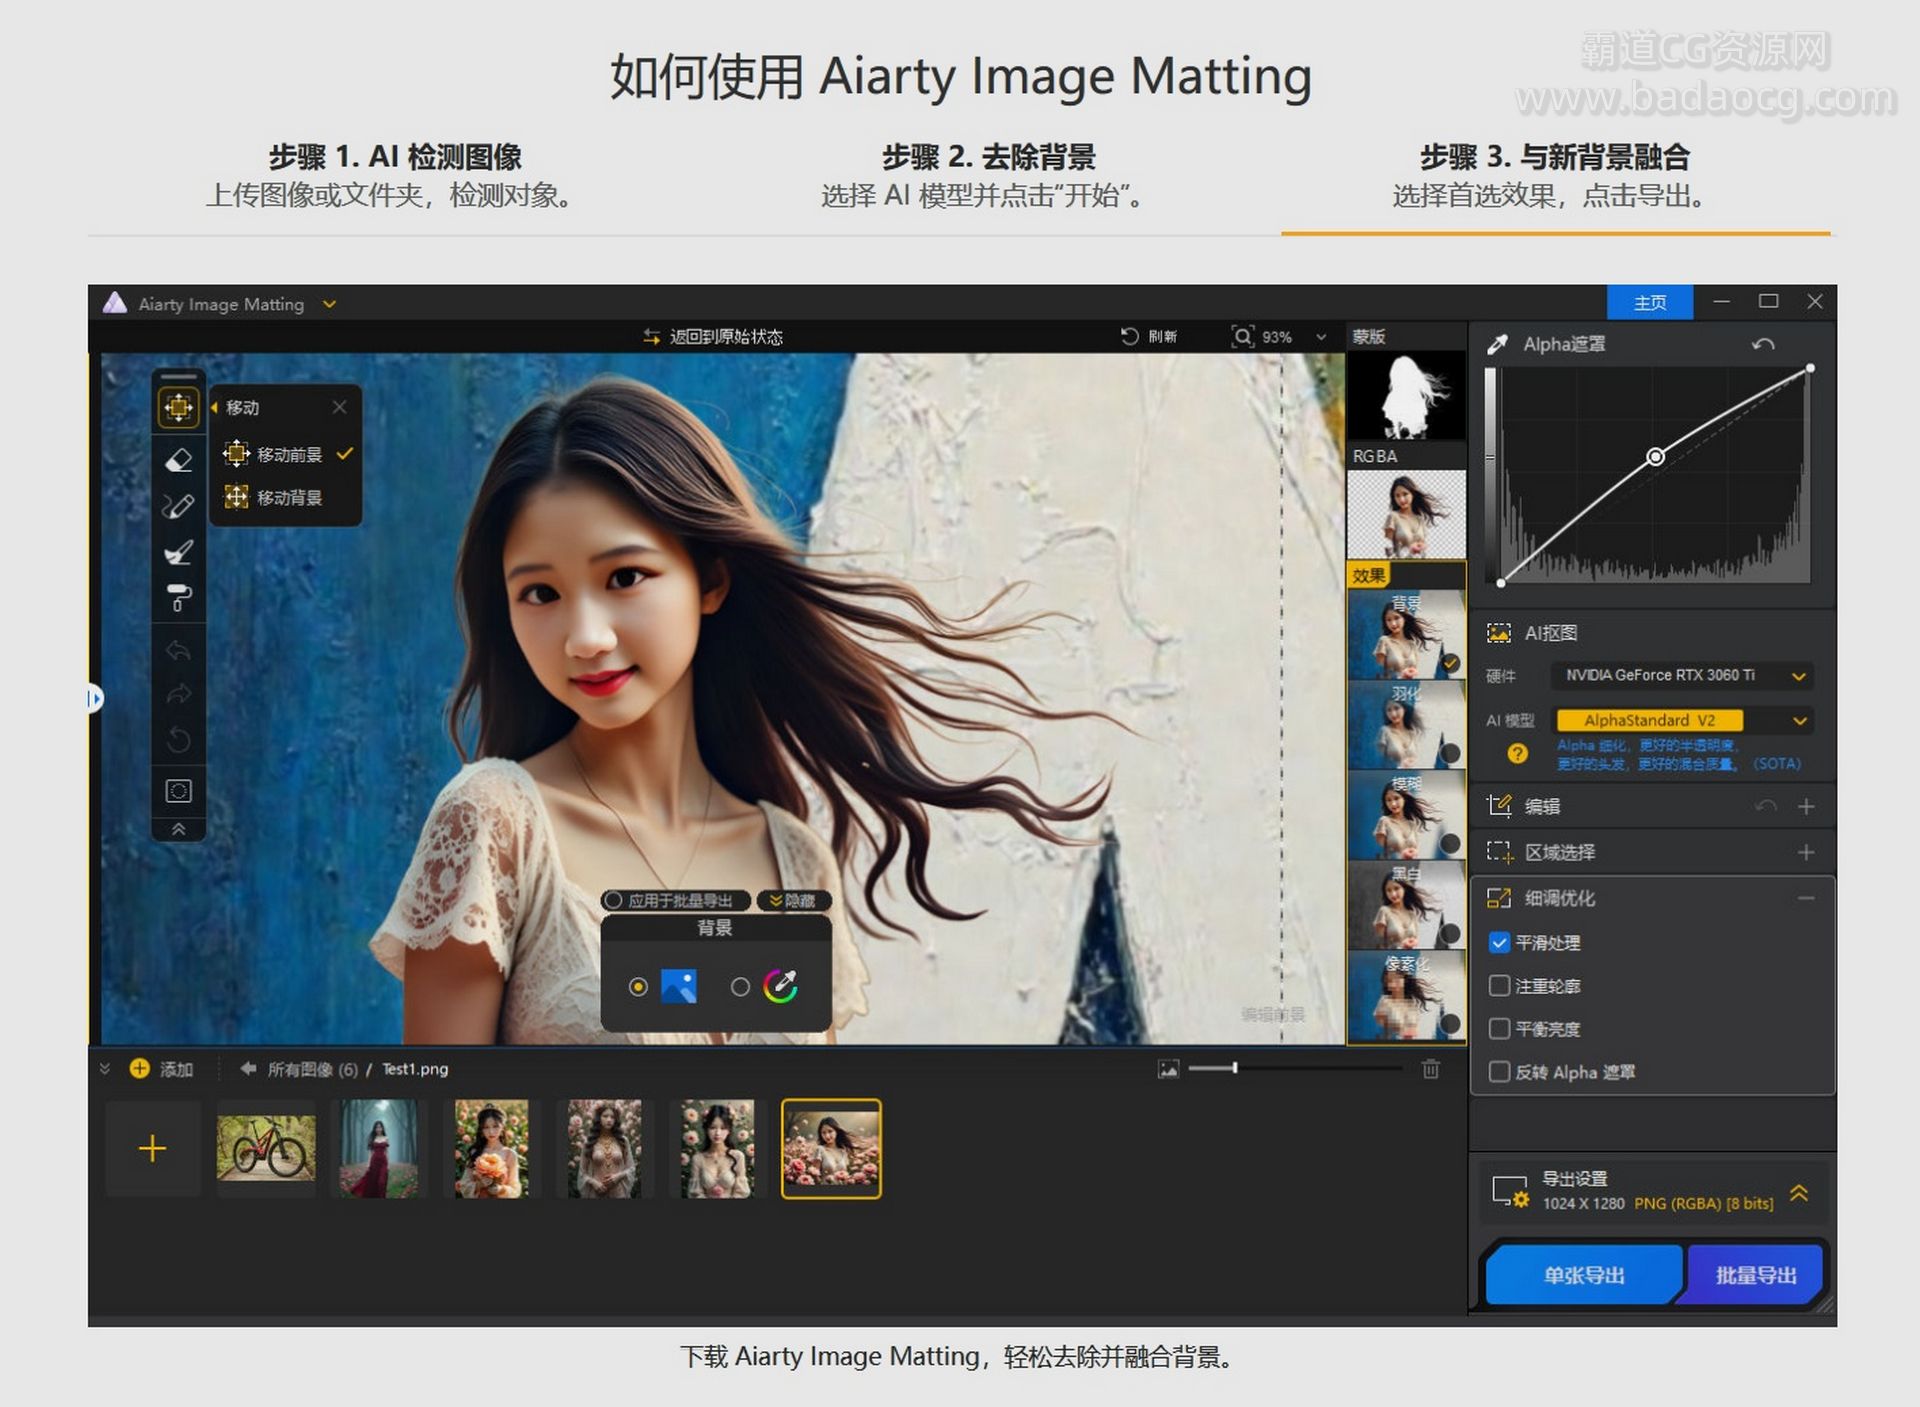Select the paint roller tool

tap(178, 598)
